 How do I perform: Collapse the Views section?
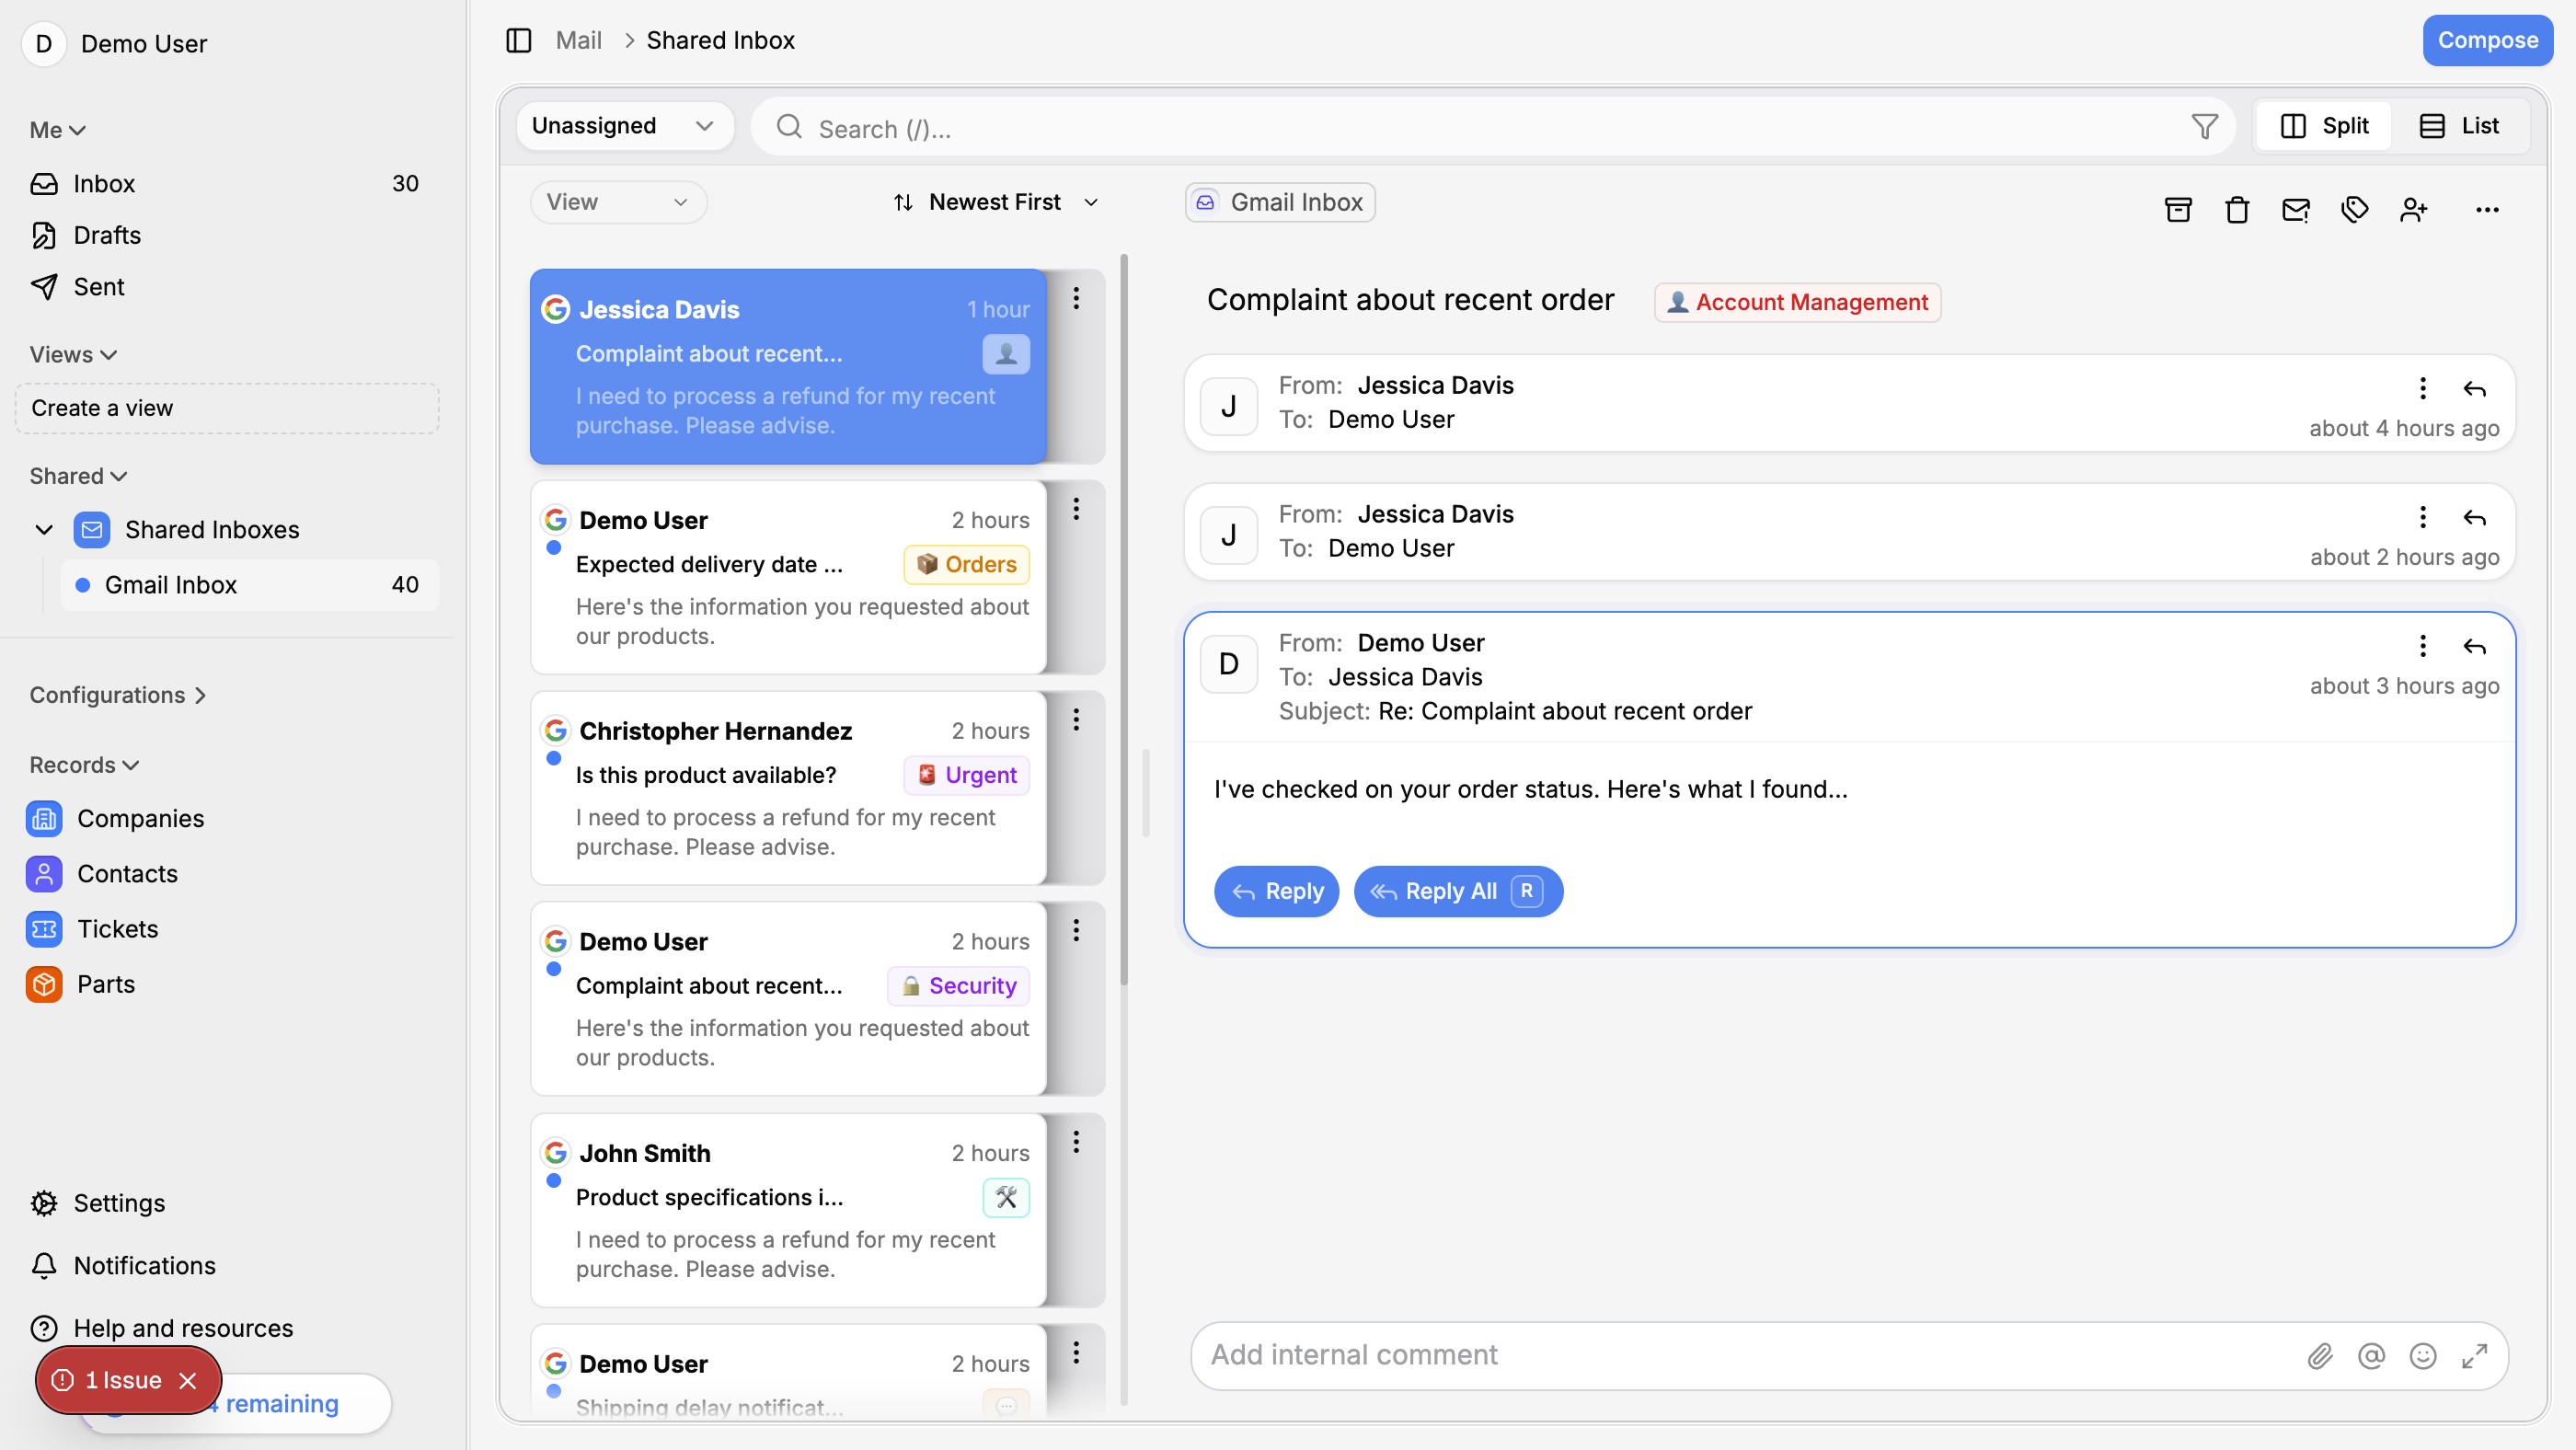[x=73, y=355]
